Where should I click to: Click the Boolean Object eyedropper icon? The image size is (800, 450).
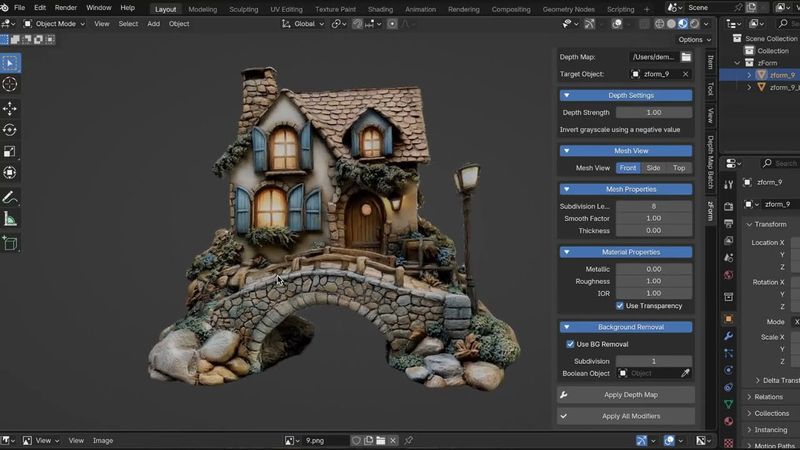[685, 373]
